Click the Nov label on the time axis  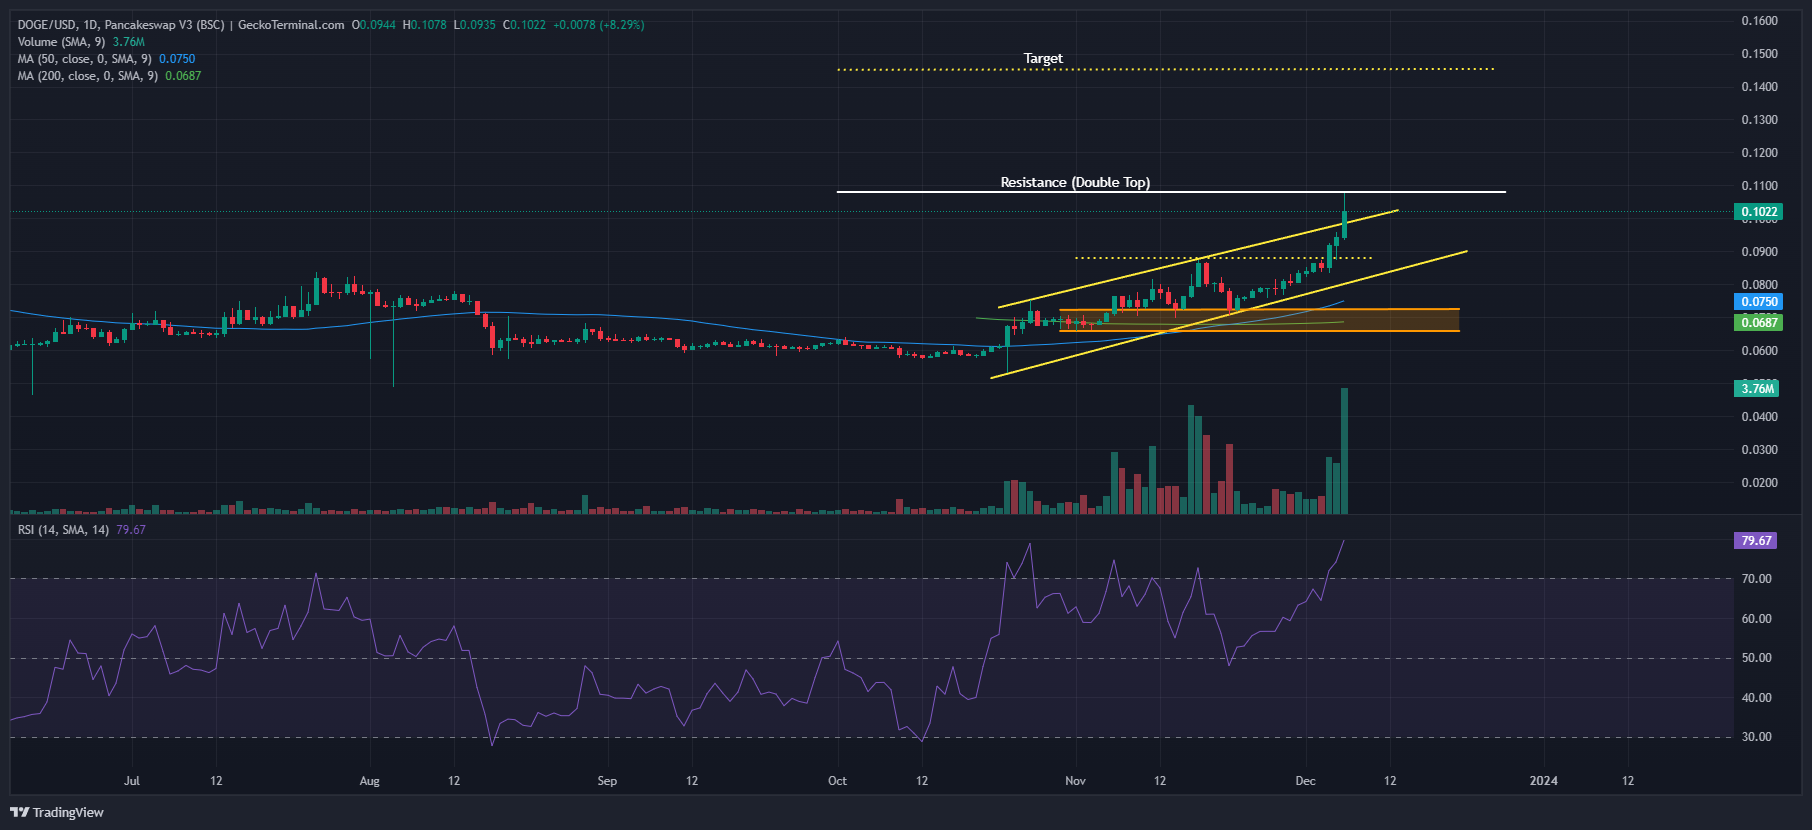(x=1075, y=781)
